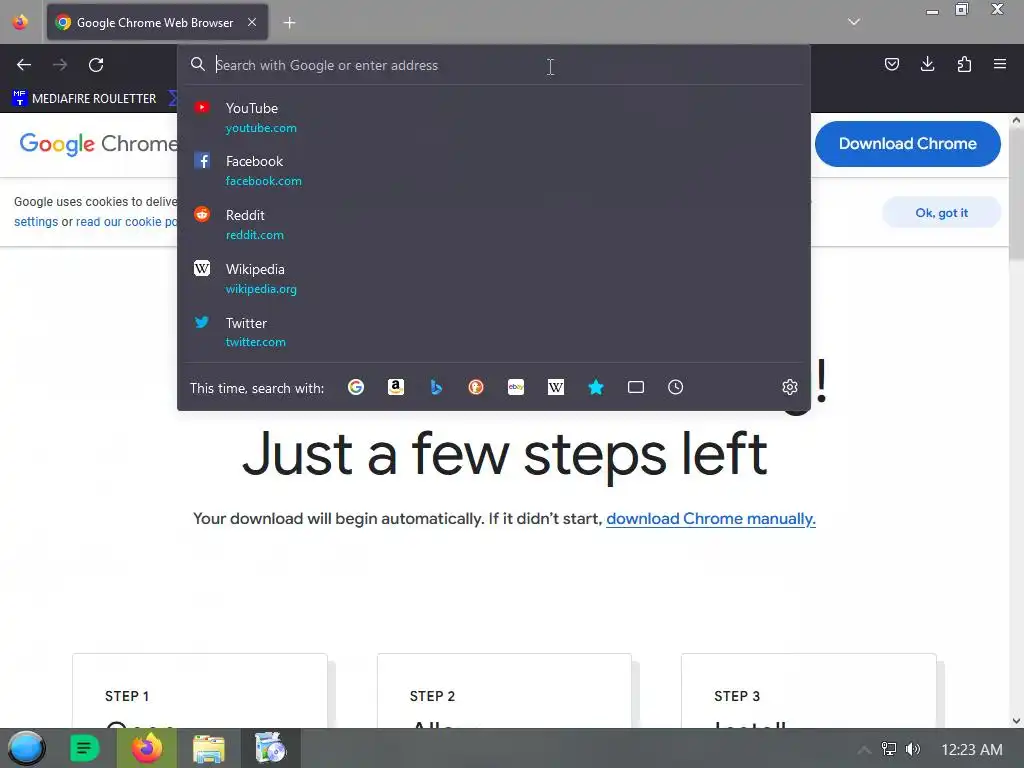Search bookmarks with the star icon
This screenshot has width=1024, height=768.
(596, 387)
